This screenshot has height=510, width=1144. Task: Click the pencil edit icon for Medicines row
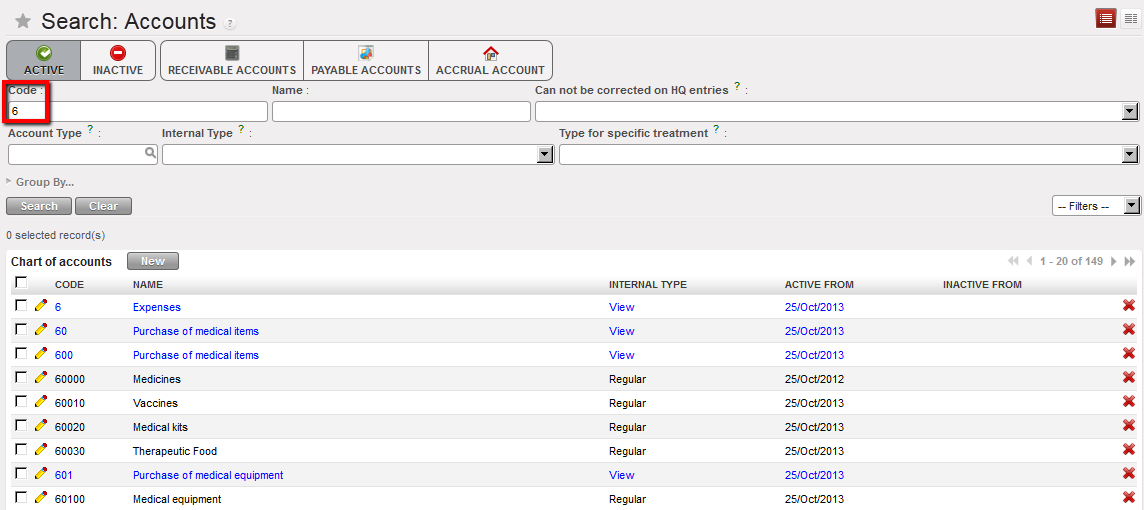41,378
